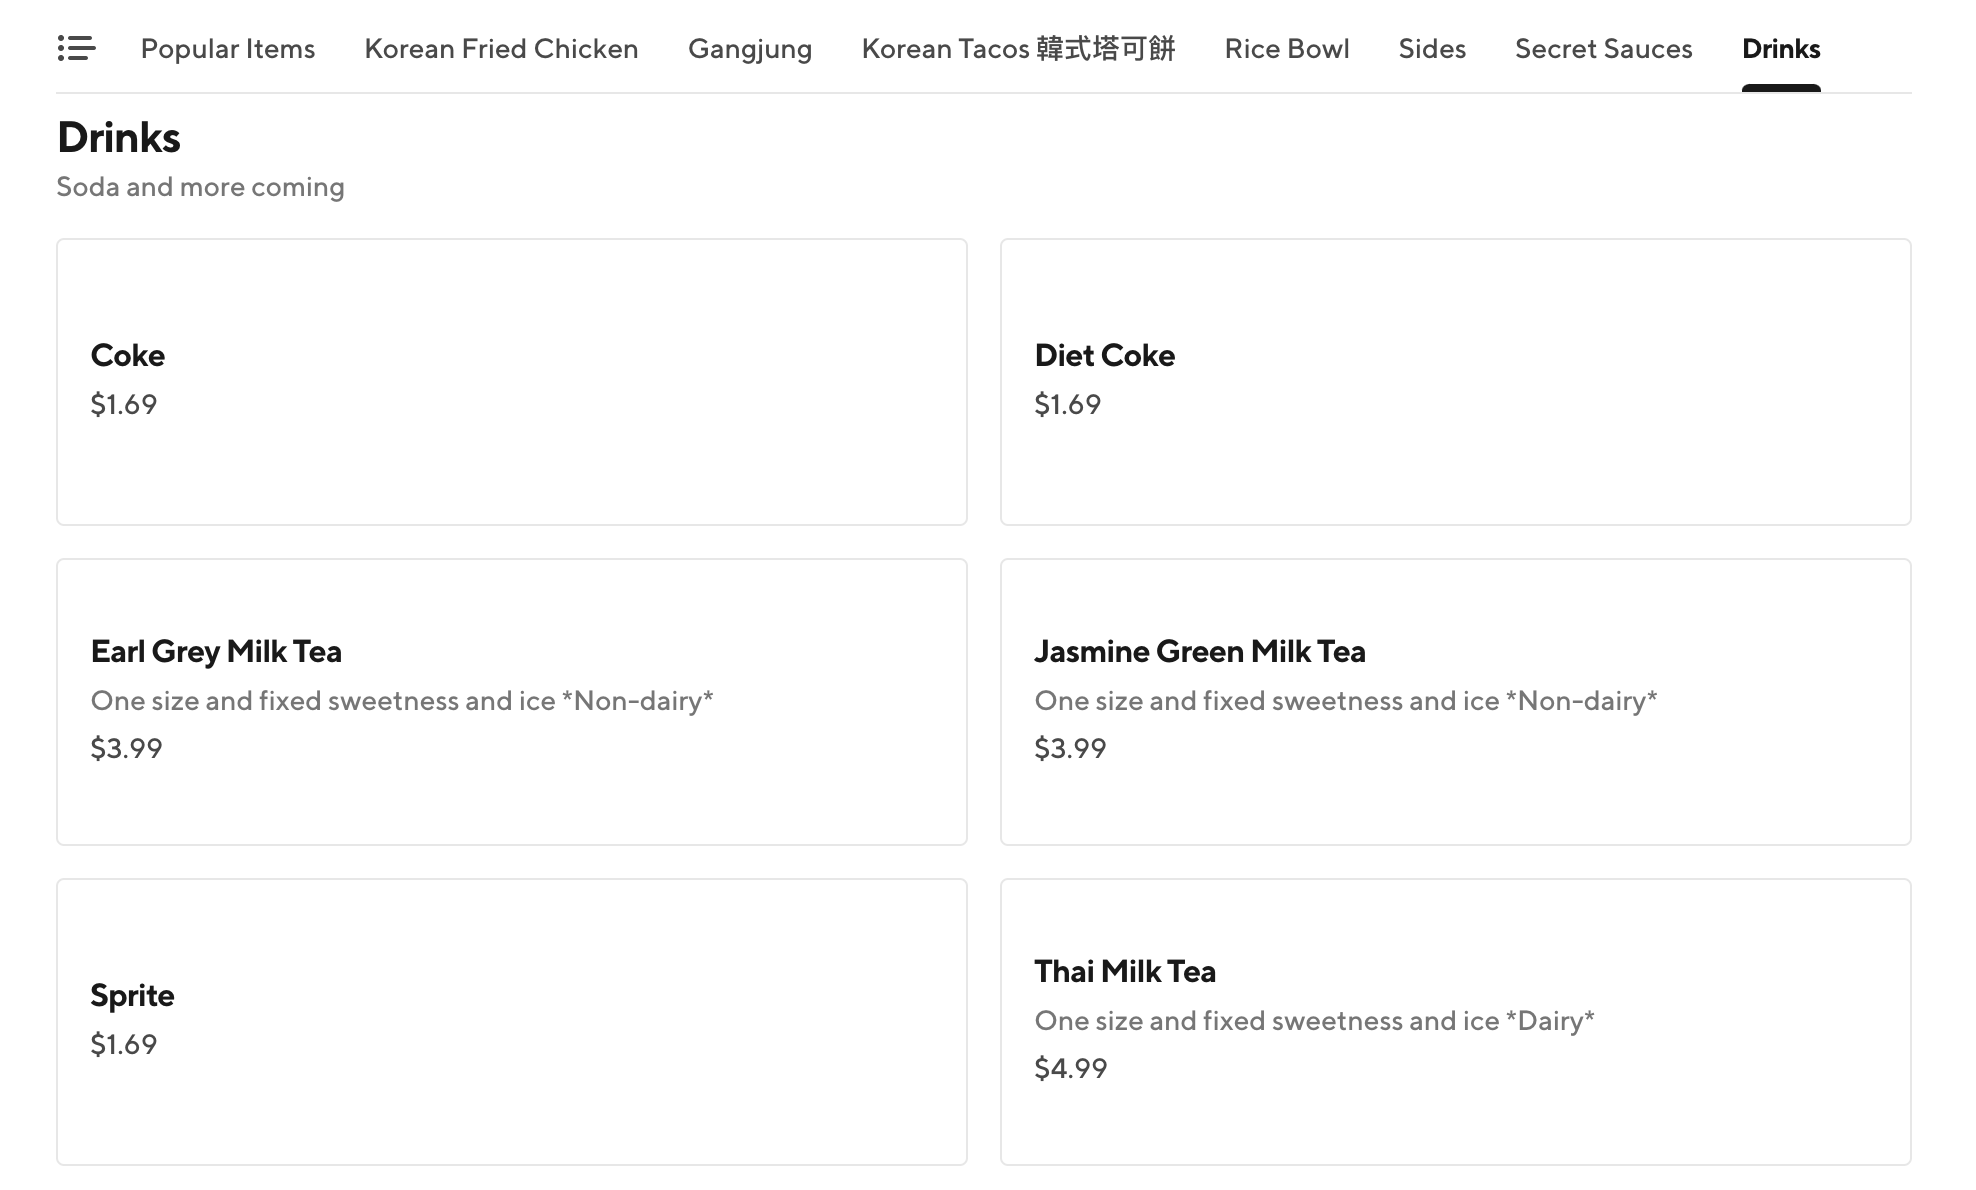Go to Korean Fried Chicken tab
This screenshot has width=1976, height=1190.
click(501, 48)
